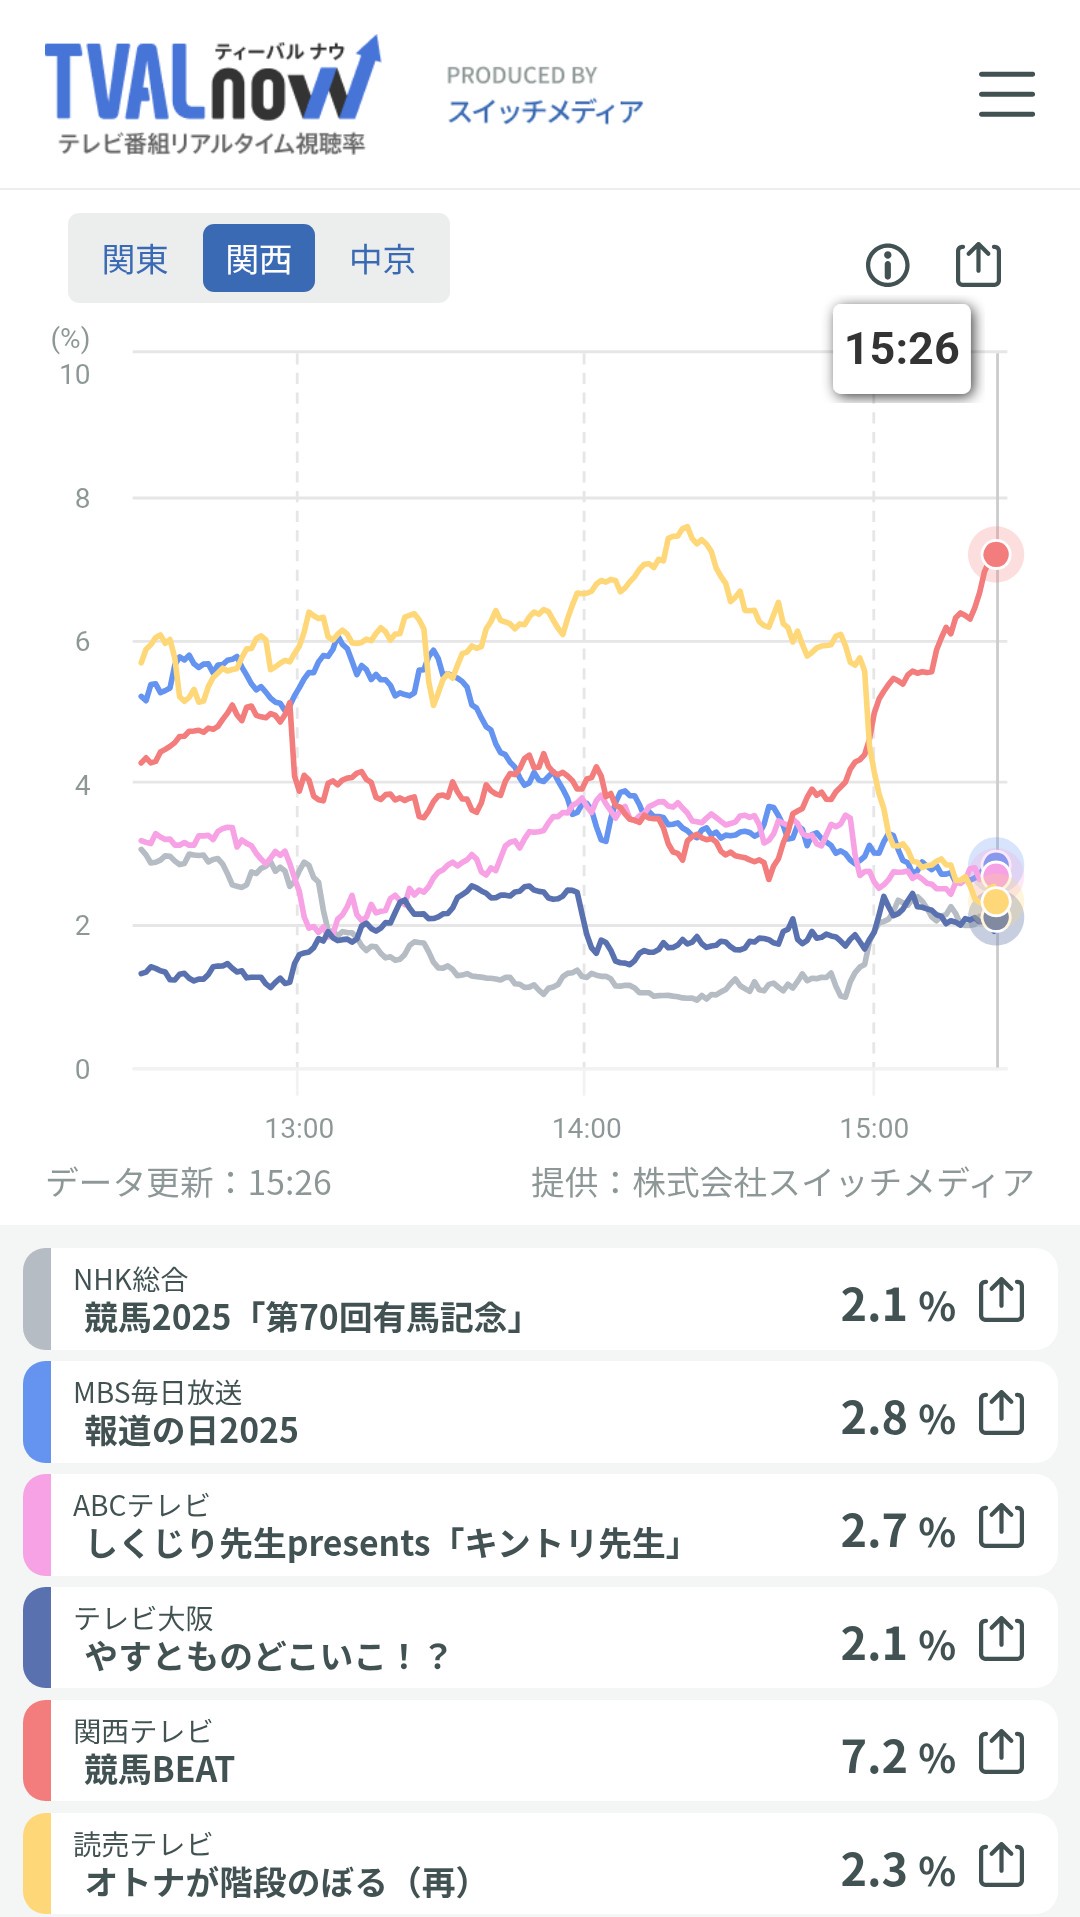Viewport: 1080px width, 1917px height.
Task: Open the hamburger menu
Action: tap(1006, 94)
